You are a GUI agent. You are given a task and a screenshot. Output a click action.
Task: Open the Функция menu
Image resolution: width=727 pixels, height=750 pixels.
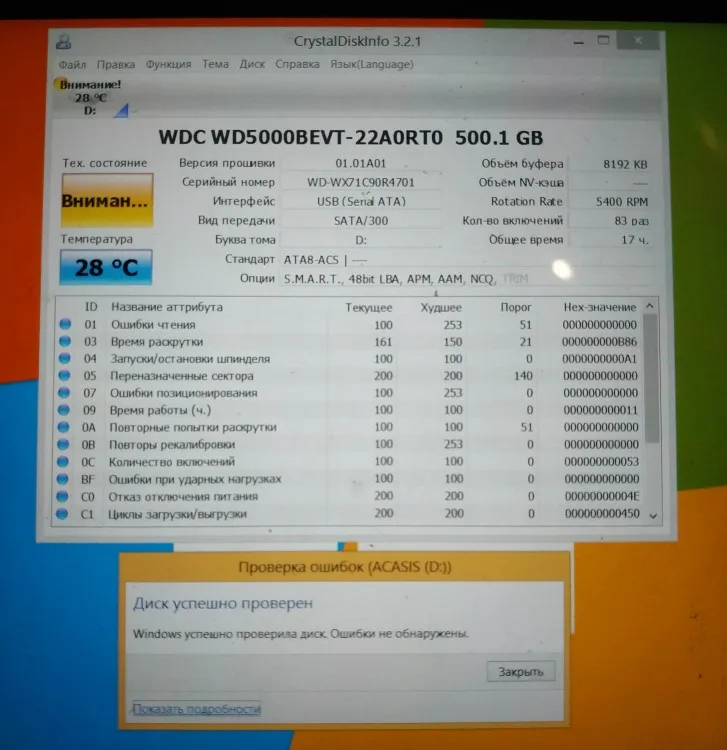(168, 65)
